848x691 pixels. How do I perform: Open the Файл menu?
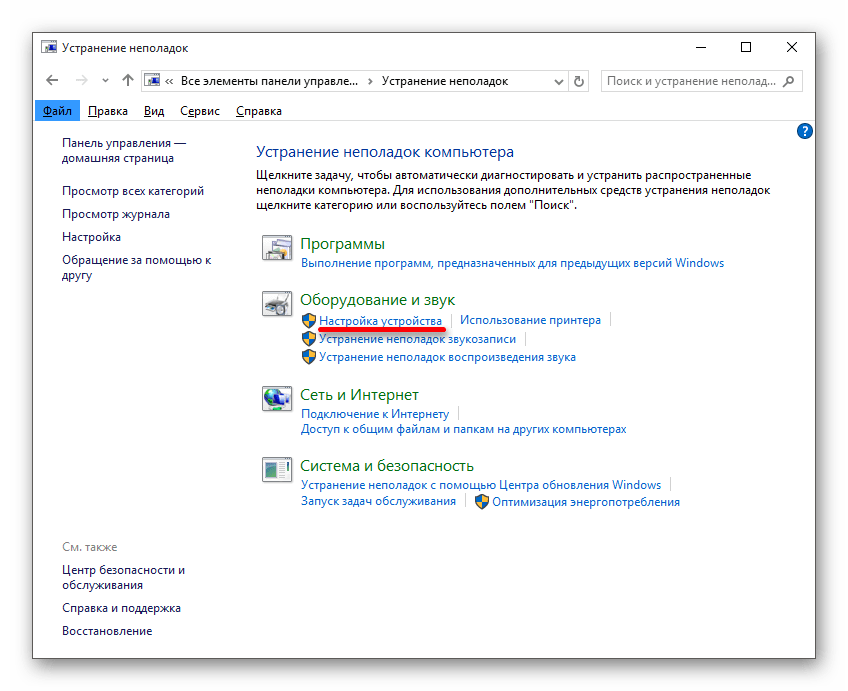coord(57,111)
